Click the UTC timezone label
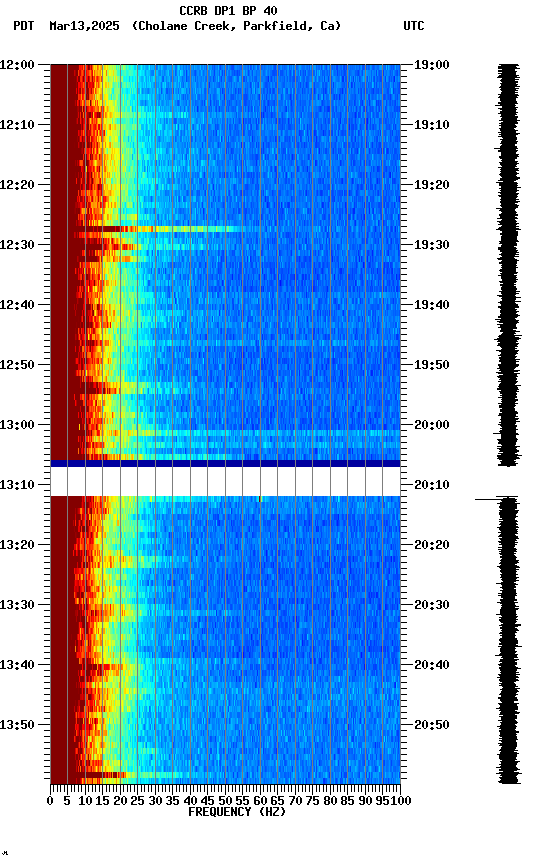The width and height of the screenshot is (552, 864). tap(414, 26)
